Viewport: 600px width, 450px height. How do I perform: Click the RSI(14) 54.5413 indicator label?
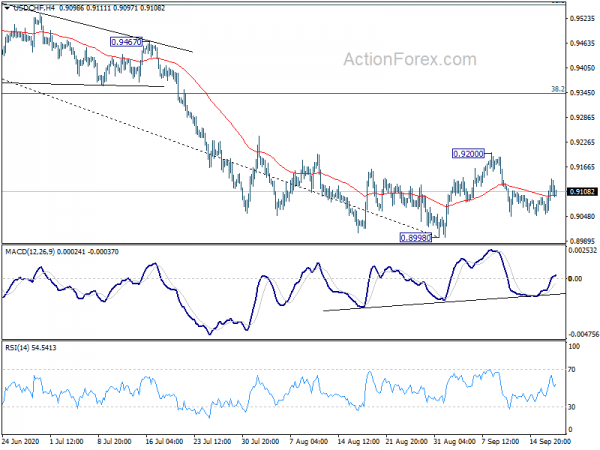31,347
